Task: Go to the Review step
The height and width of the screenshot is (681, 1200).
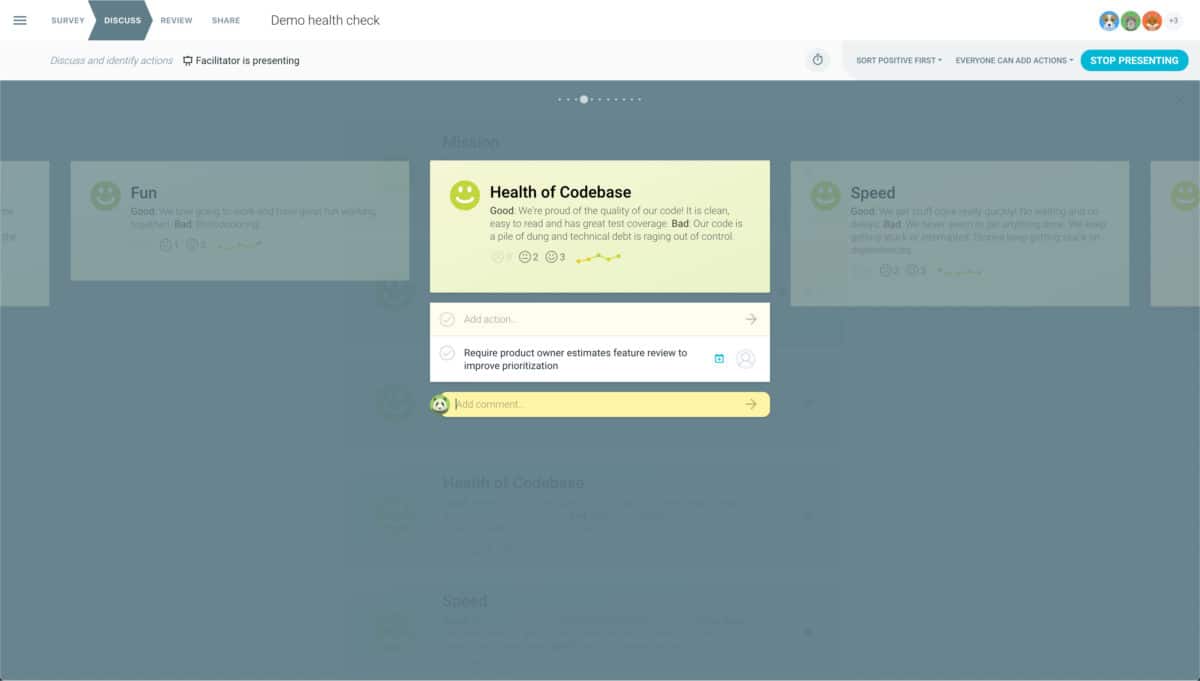Action: click(x=176, y=20)
